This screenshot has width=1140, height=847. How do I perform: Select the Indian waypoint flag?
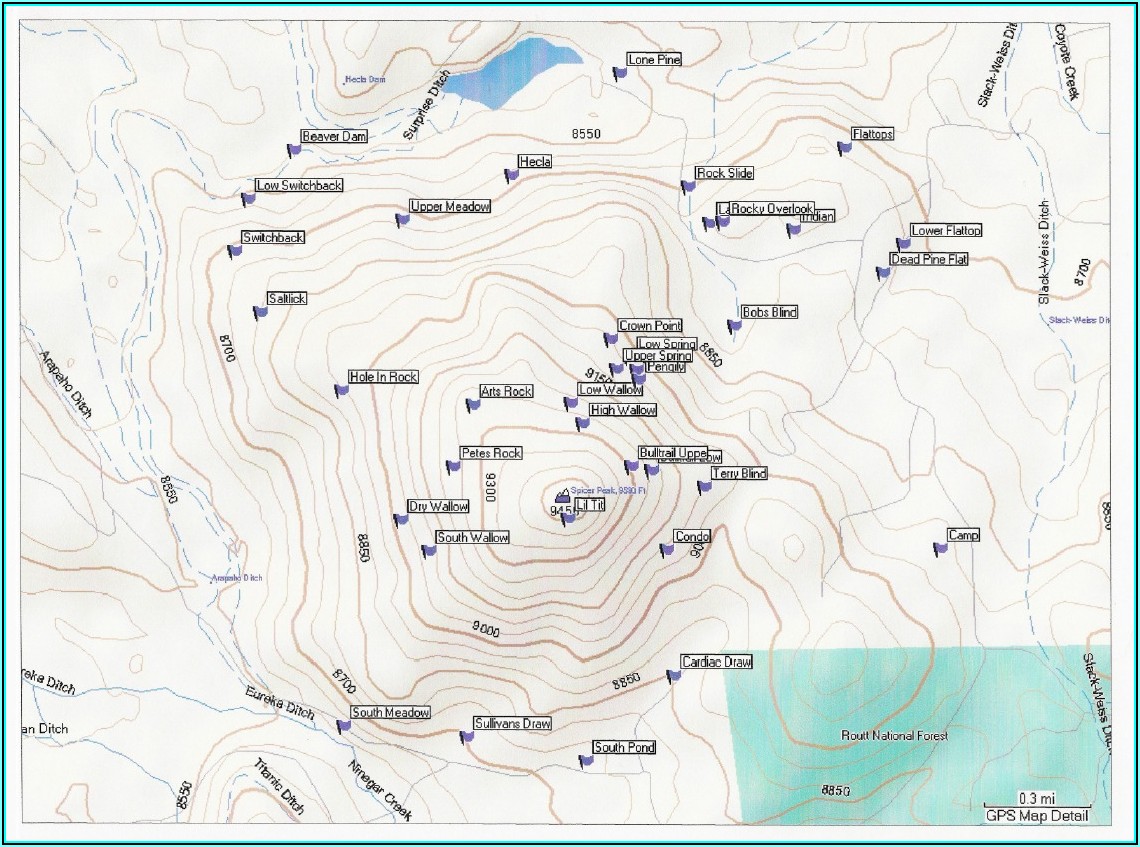pyautogui.click(x=793, y=230)
